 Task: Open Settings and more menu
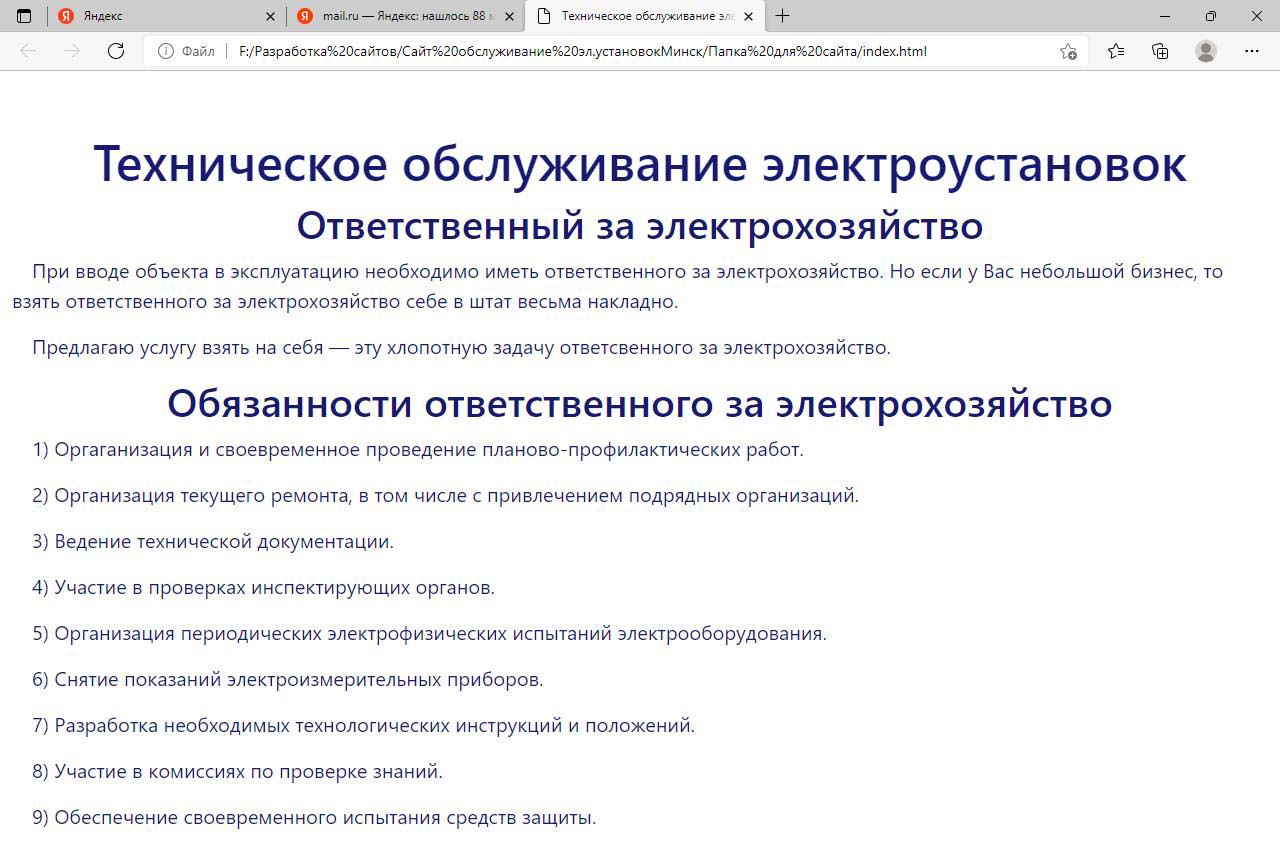[x=1252, y=51]
